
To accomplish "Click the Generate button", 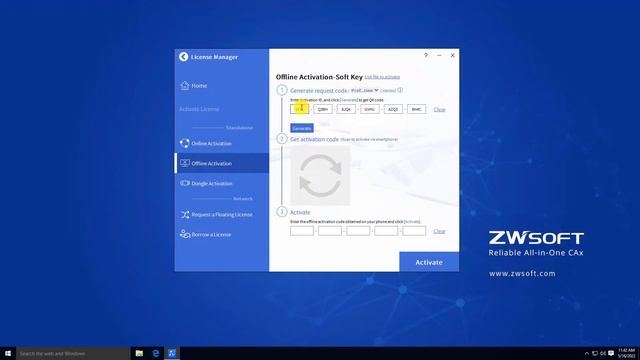I will pyautogui.click(x=302, y=128).
